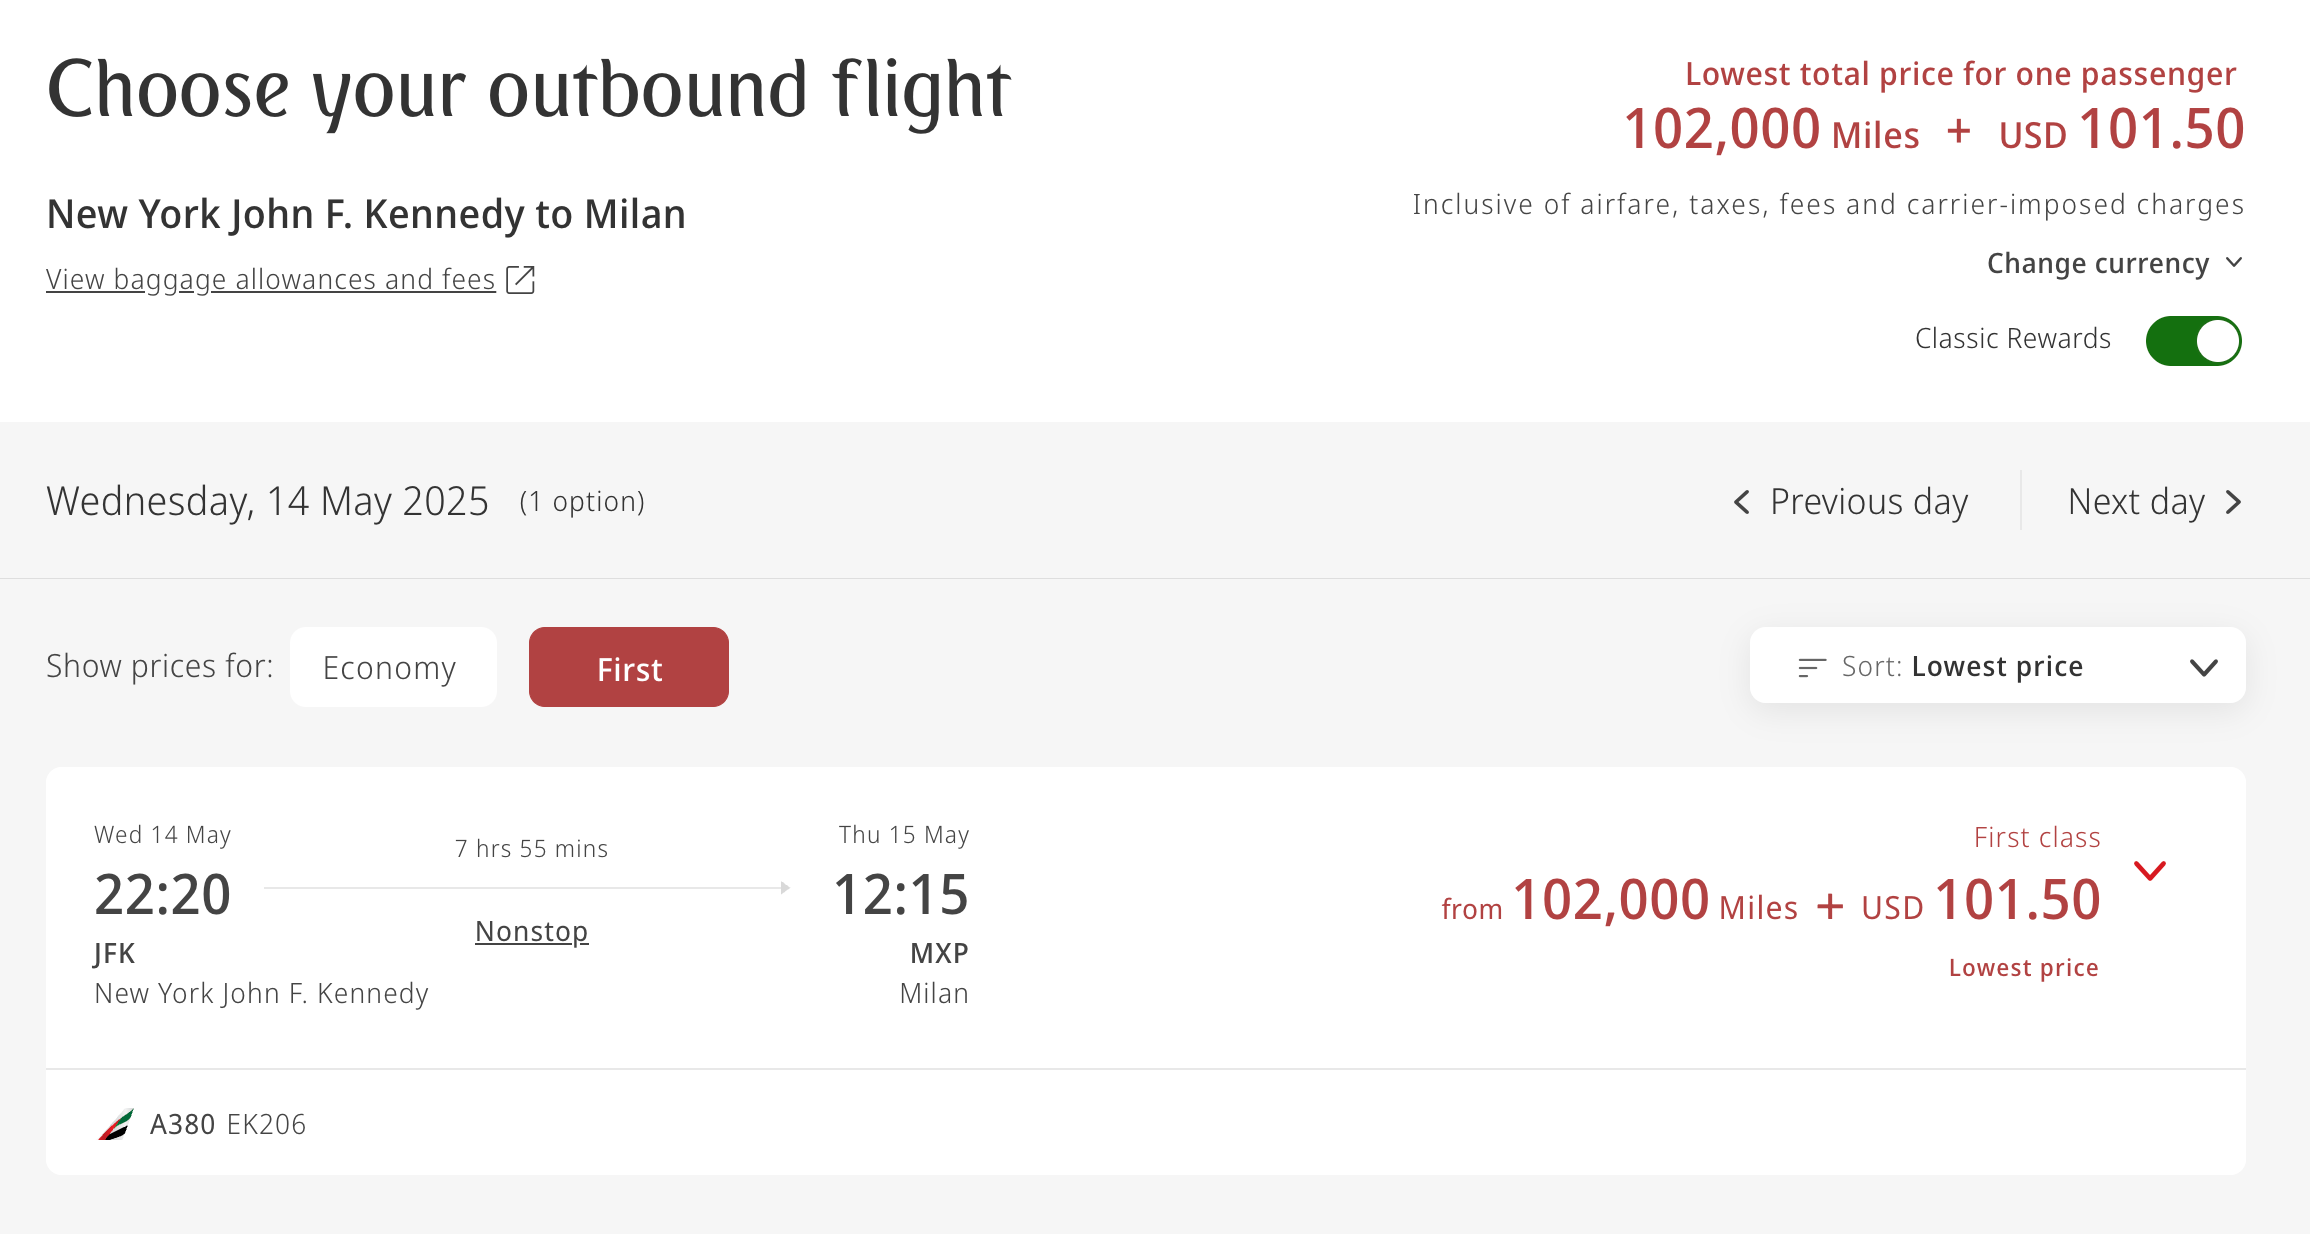Click the Emirates logo next to A380 EK206
2310x1234 pixels.
[x=115, y=1122]
